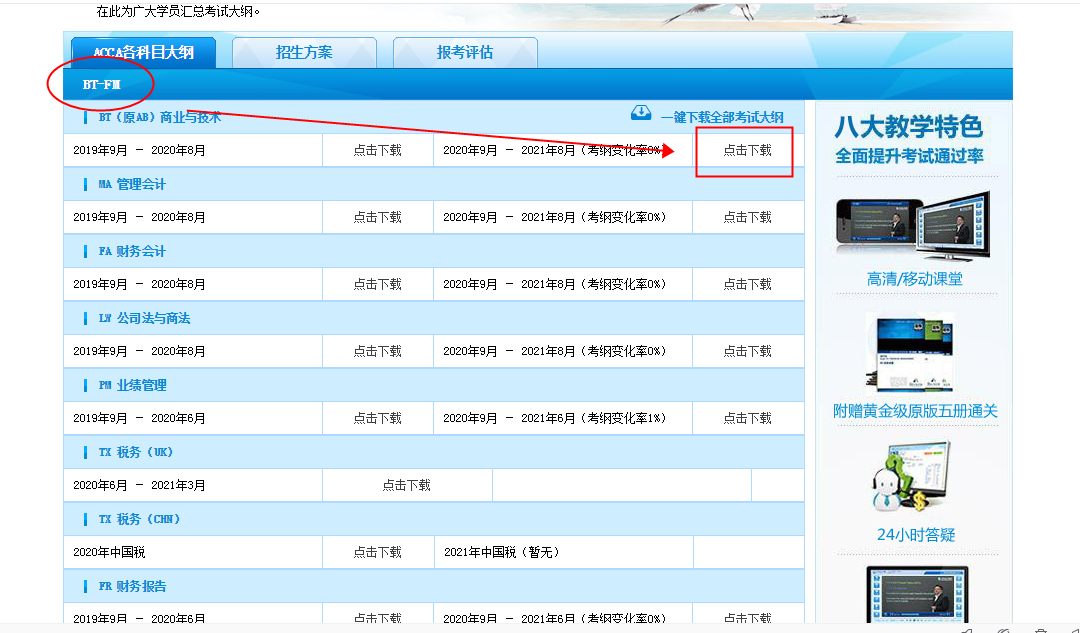This screenshot has height=633, width=1080.
Task: Download FA 财务会计 2020–2021 syllabus
Action: [x=747, y=284]
